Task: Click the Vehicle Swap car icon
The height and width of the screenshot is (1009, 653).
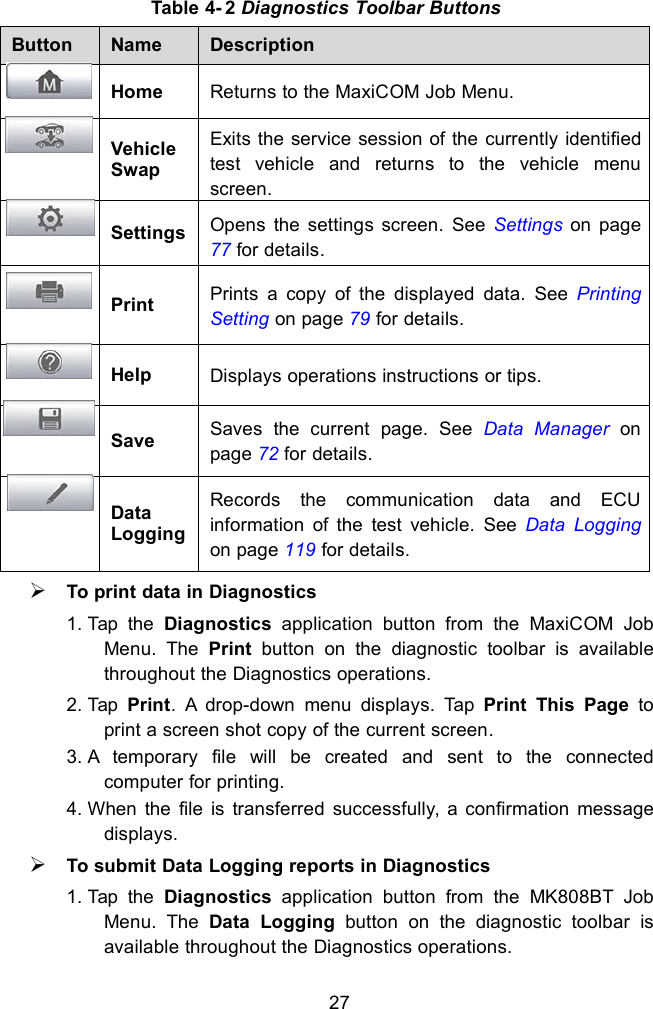Action: tap(50, 135)
